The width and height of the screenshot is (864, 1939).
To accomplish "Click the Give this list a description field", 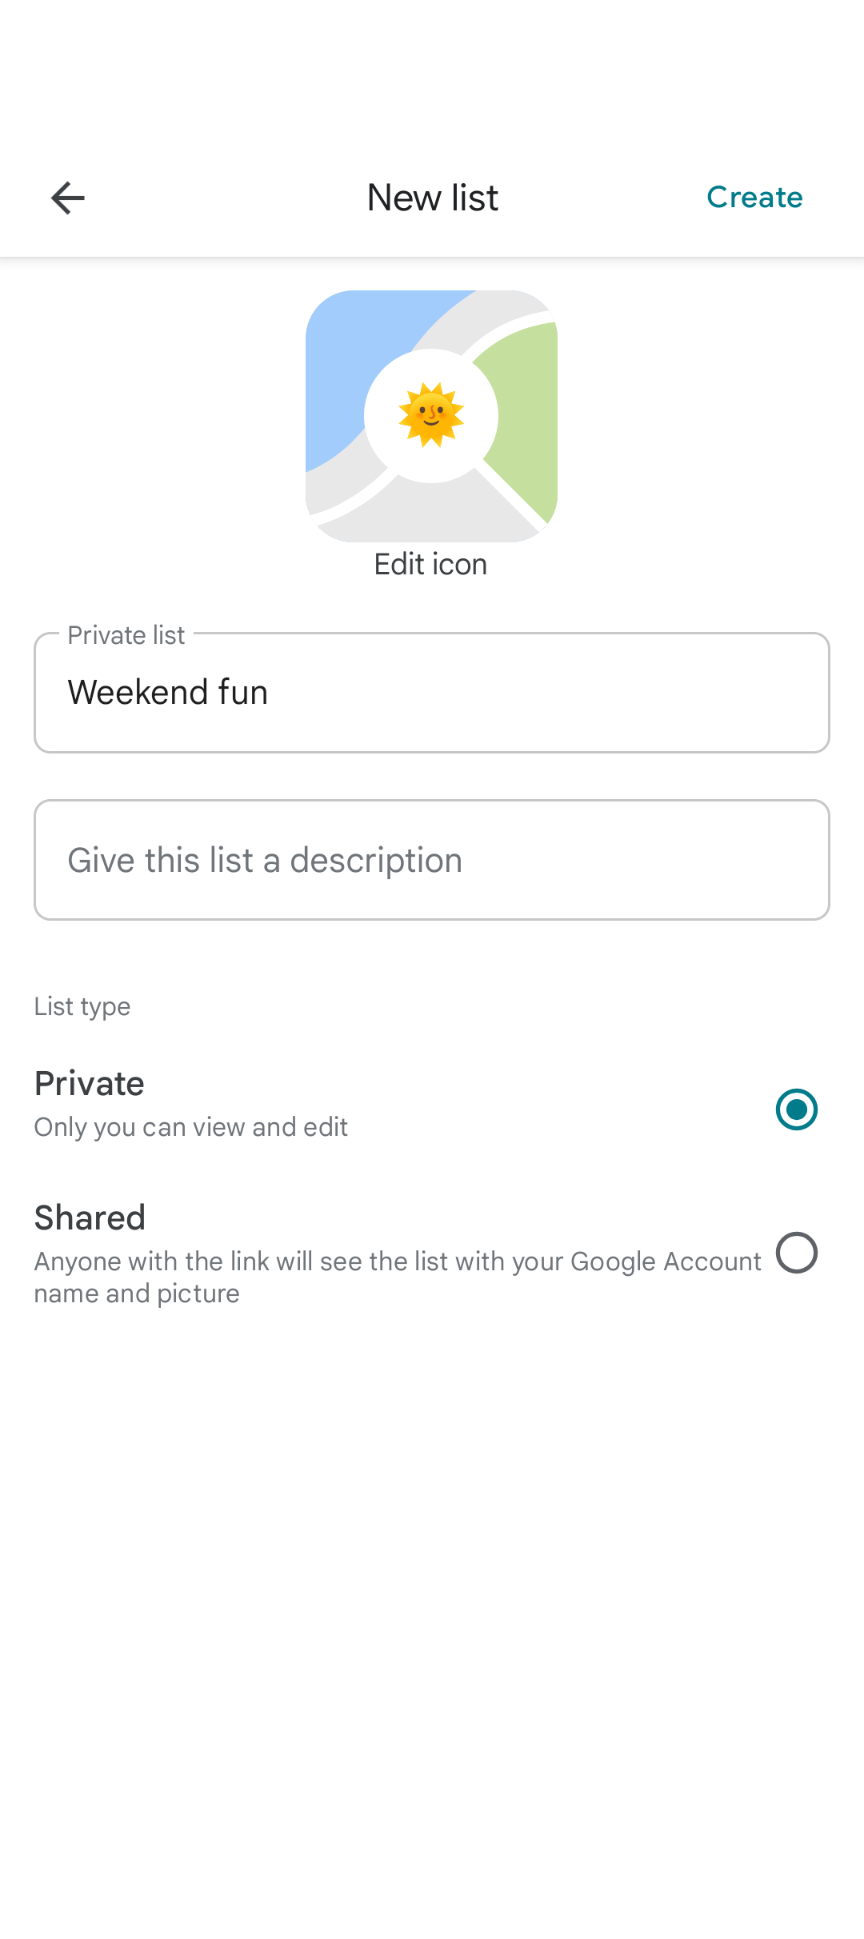I will 431,859.
